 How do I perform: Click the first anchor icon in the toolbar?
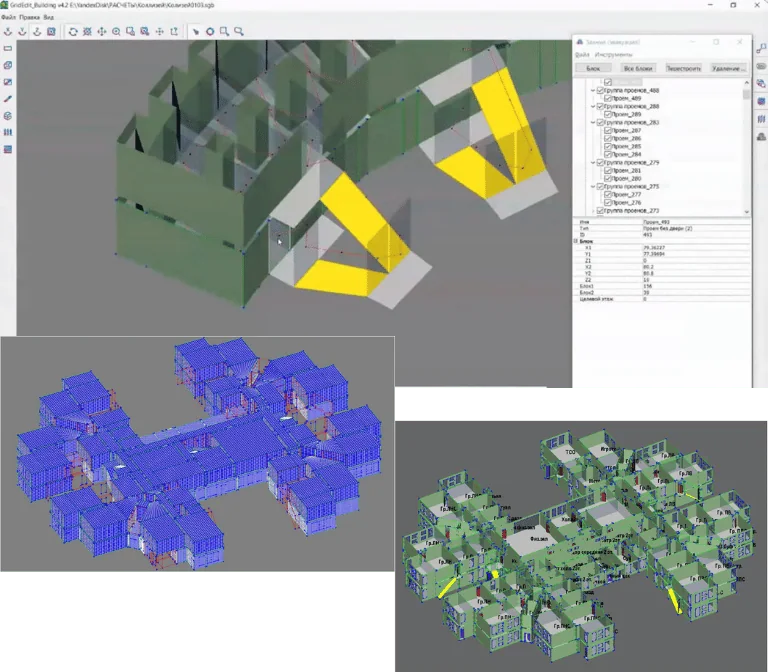click(8, 31)
